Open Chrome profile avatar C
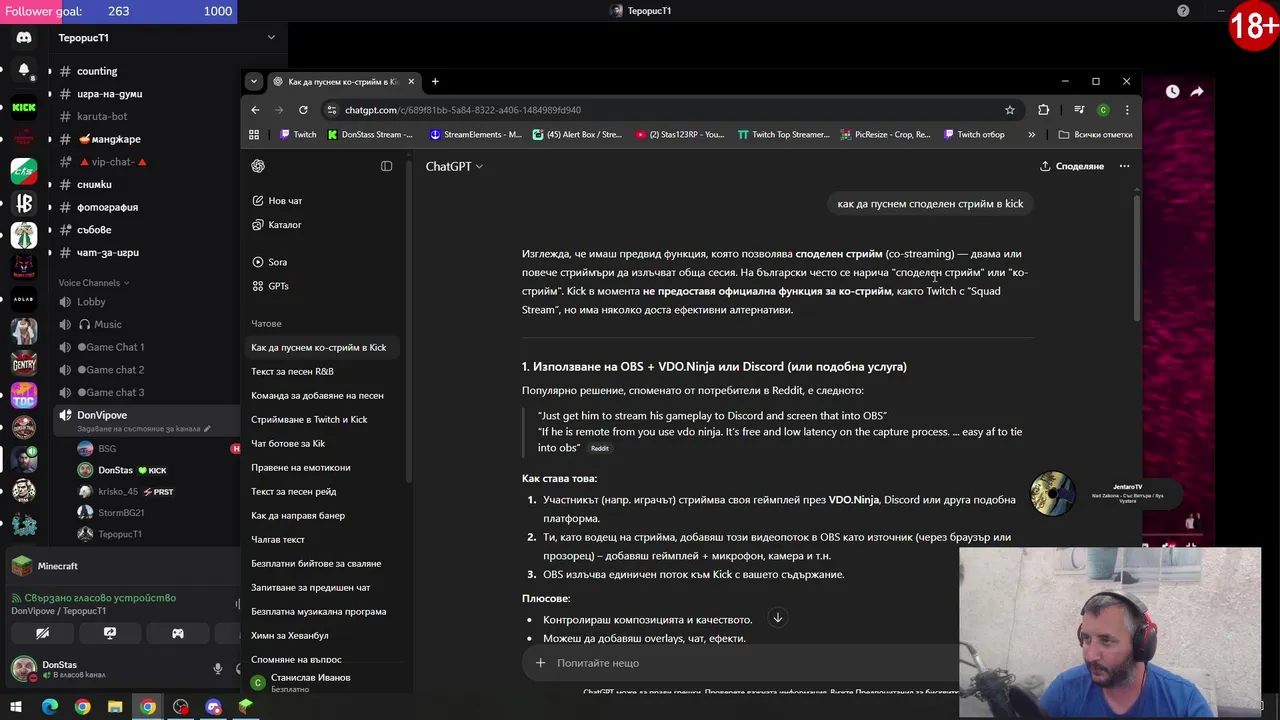This screenshot has height=720, width=1280. [1103, 110]
